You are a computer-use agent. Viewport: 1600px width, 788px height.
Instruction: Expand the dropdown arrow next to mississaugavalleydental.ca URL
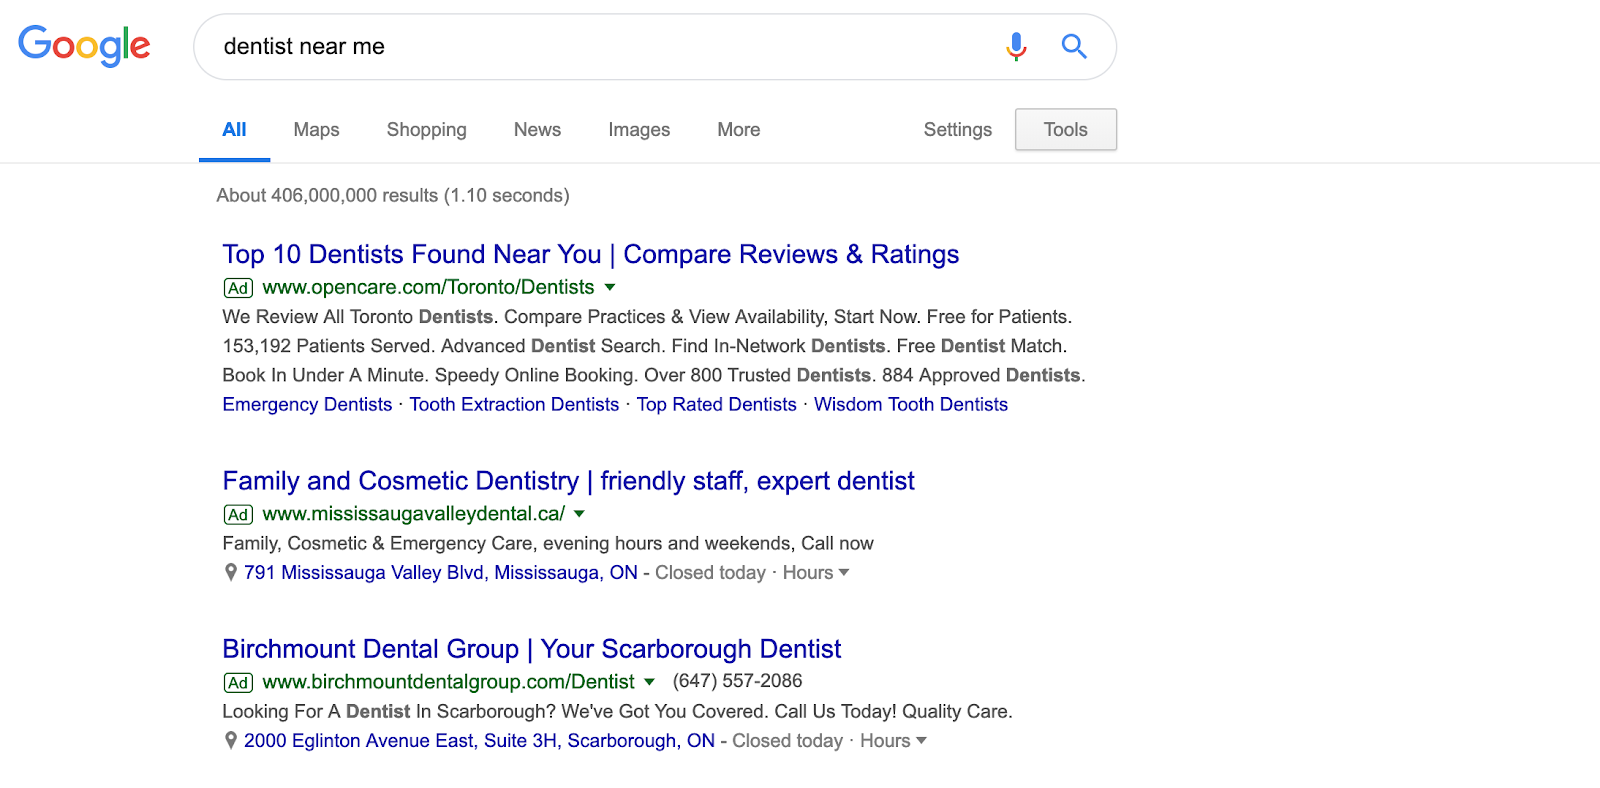point(579,514)
